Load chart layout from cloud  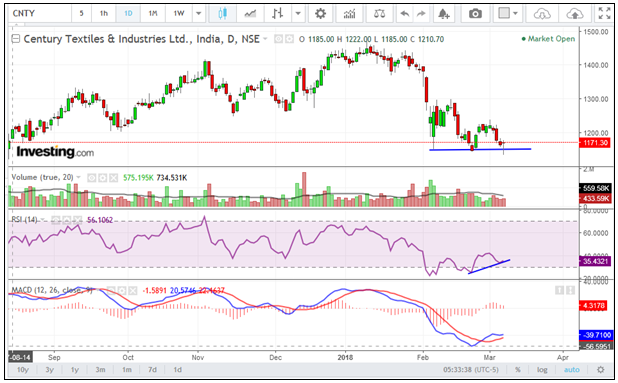point(542,14)
